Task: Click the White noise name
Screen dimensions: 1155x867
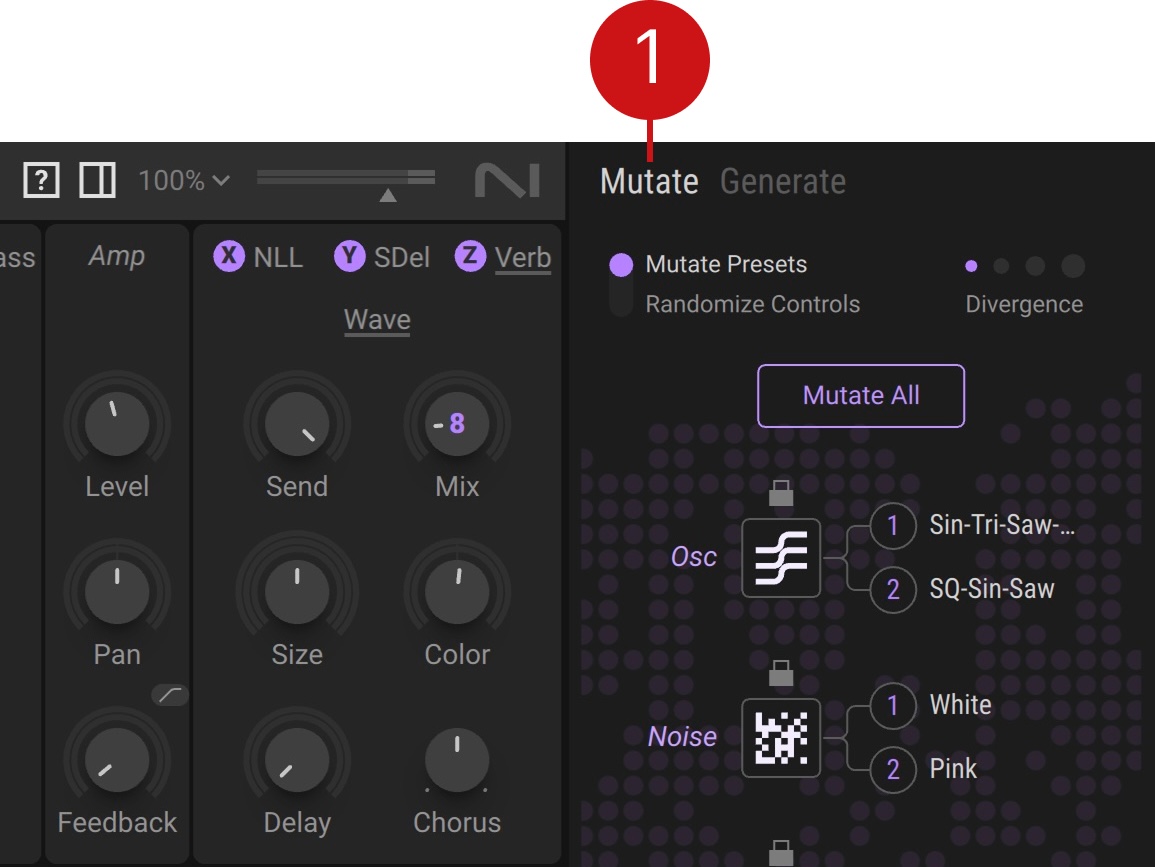Action: point(960,705)
